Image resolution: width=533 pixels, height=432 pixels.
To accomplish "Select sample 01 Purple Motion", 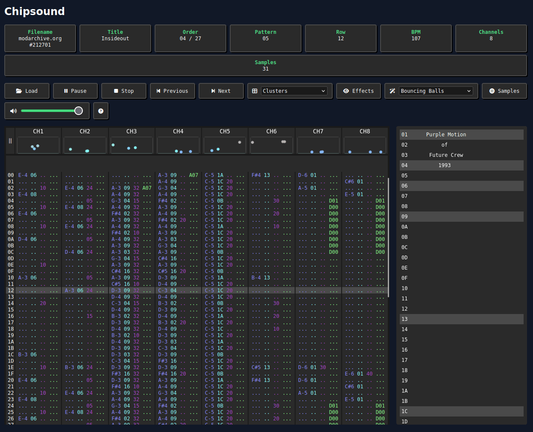I will 462,135.
